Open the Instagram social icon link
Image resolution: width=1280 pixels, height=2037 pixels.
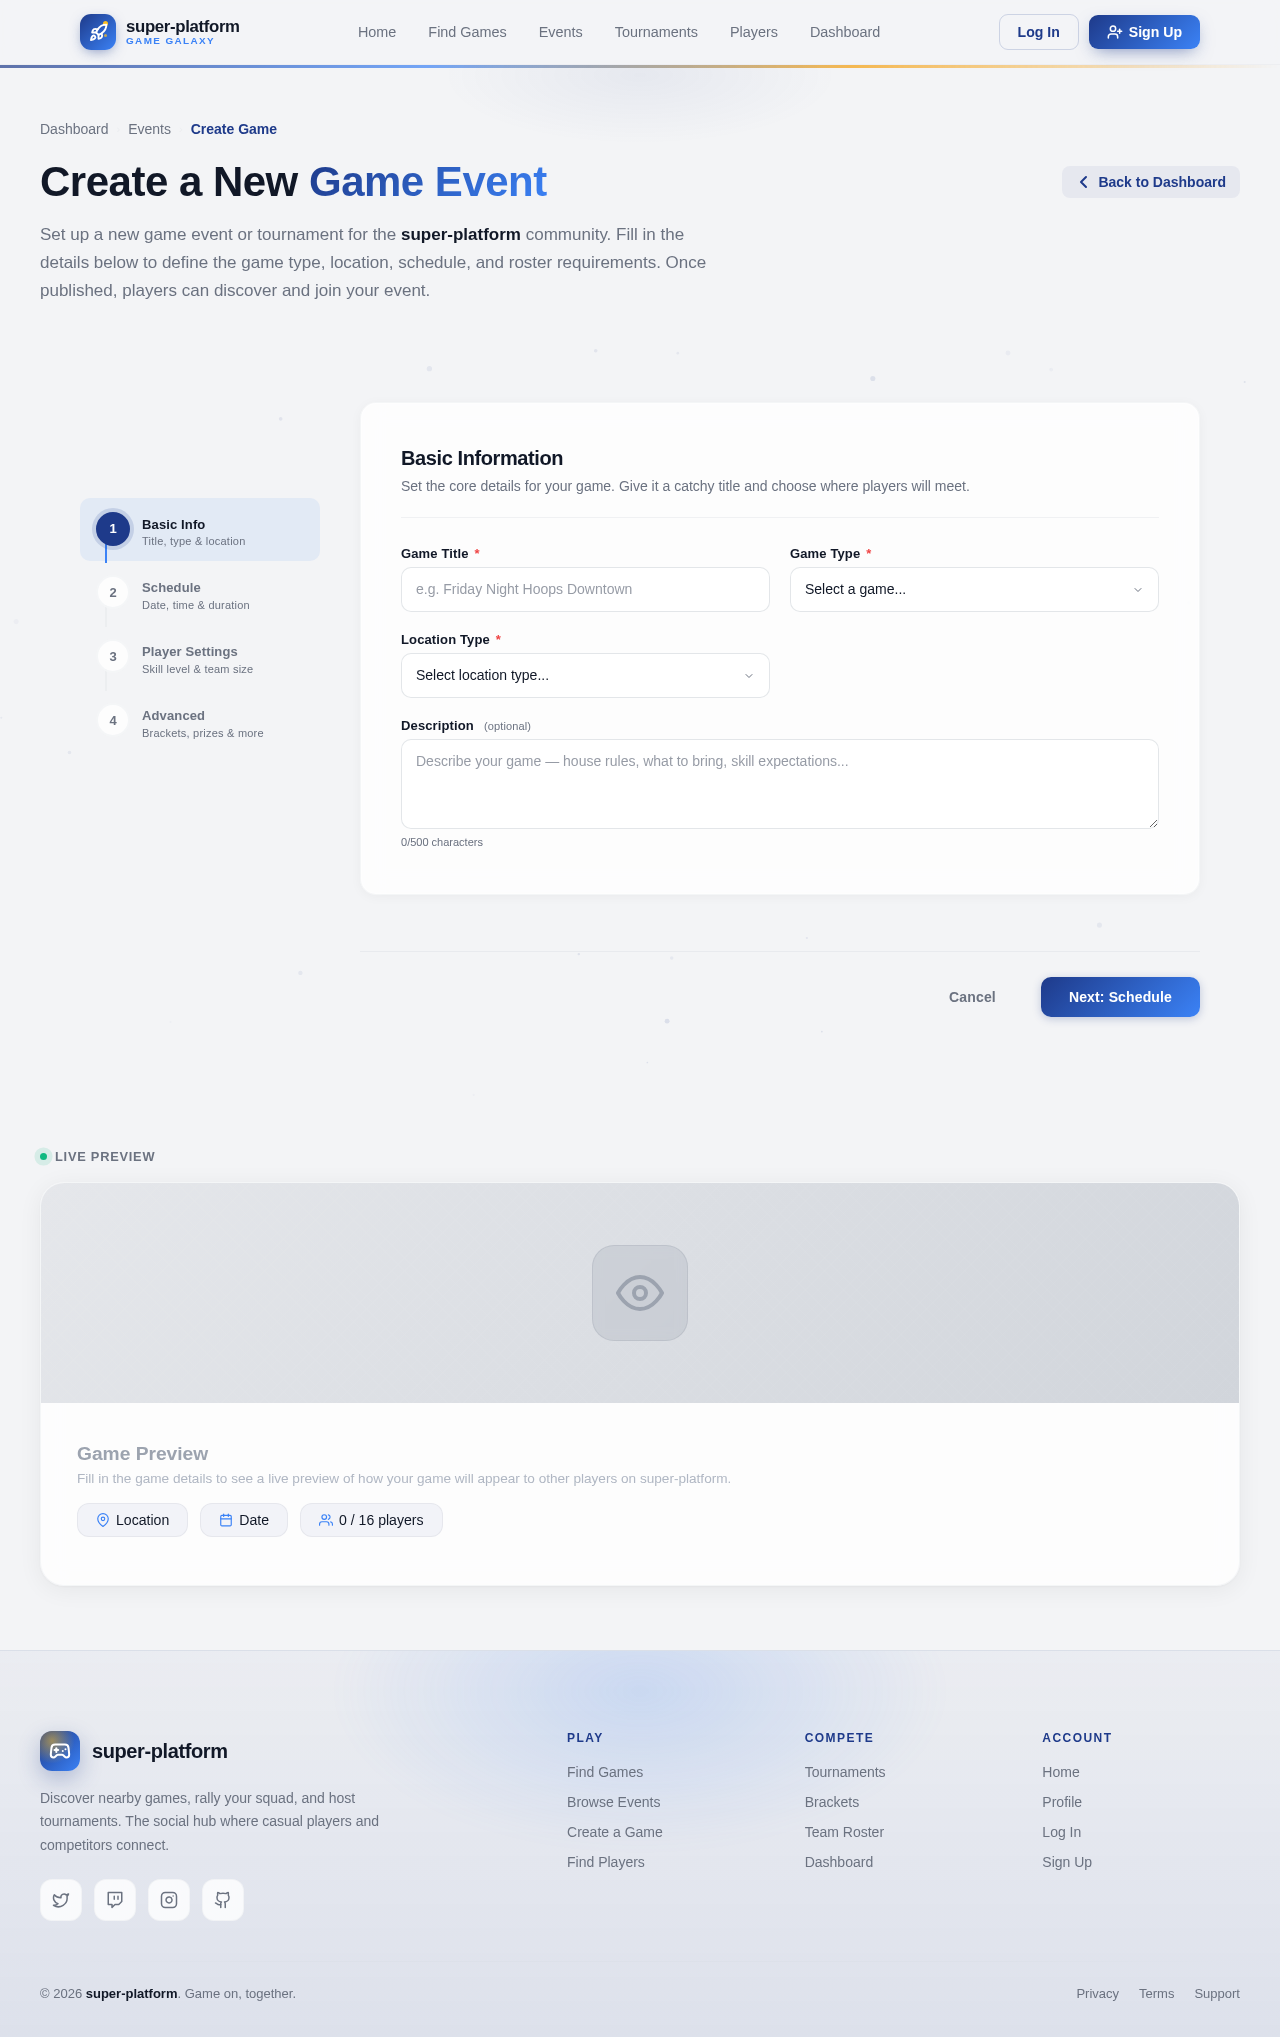[169, 1900]
